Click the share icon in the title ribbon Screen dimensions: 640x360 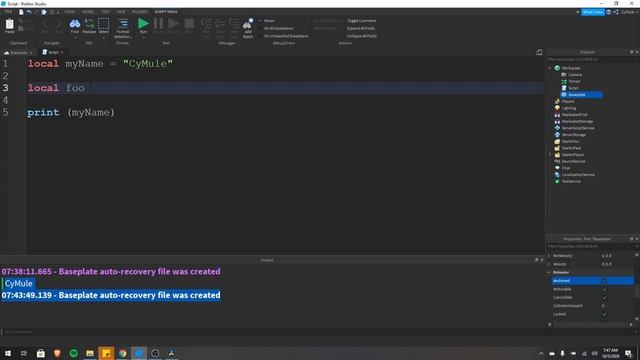(616, 12)
